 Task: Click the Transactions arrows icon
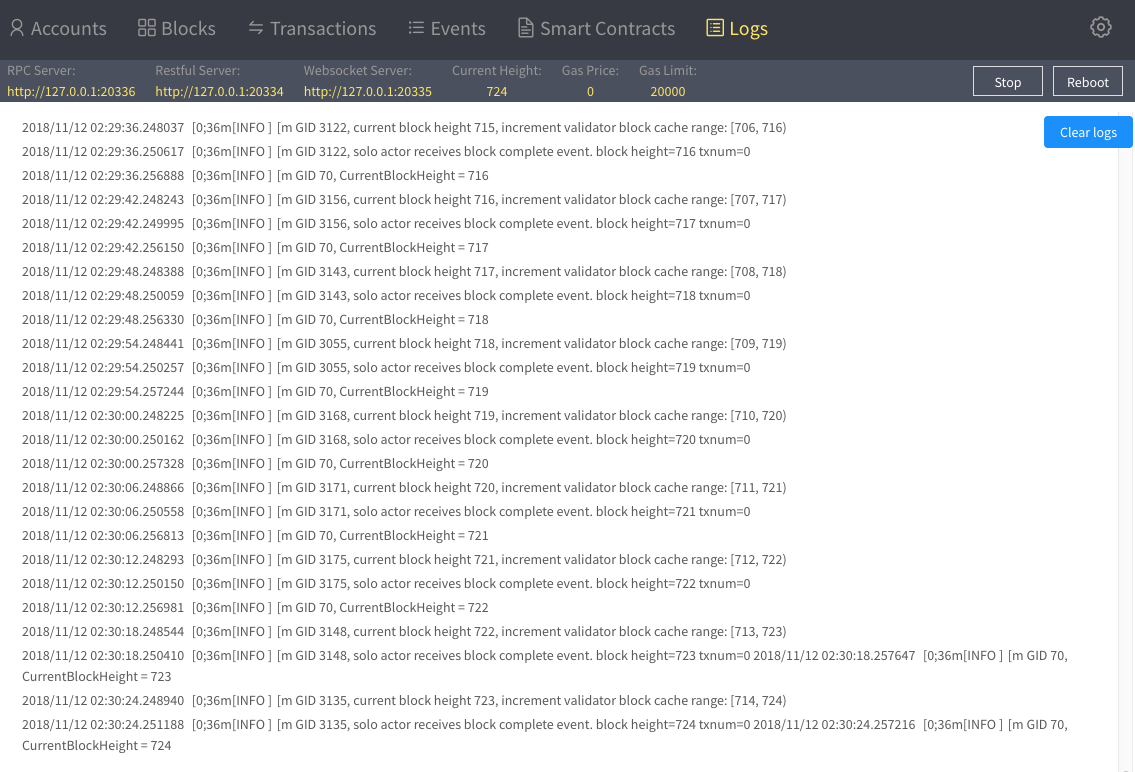[256, 27]
